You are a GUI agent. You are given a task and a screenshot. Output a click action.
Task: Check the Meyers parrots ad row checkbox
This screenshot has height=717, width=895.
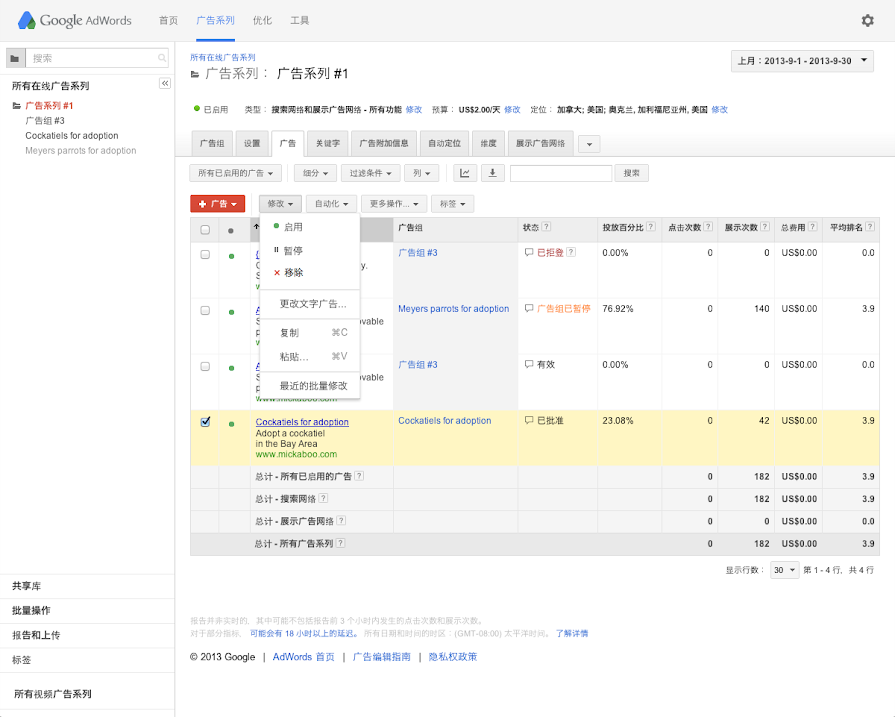tap(205, 310)
